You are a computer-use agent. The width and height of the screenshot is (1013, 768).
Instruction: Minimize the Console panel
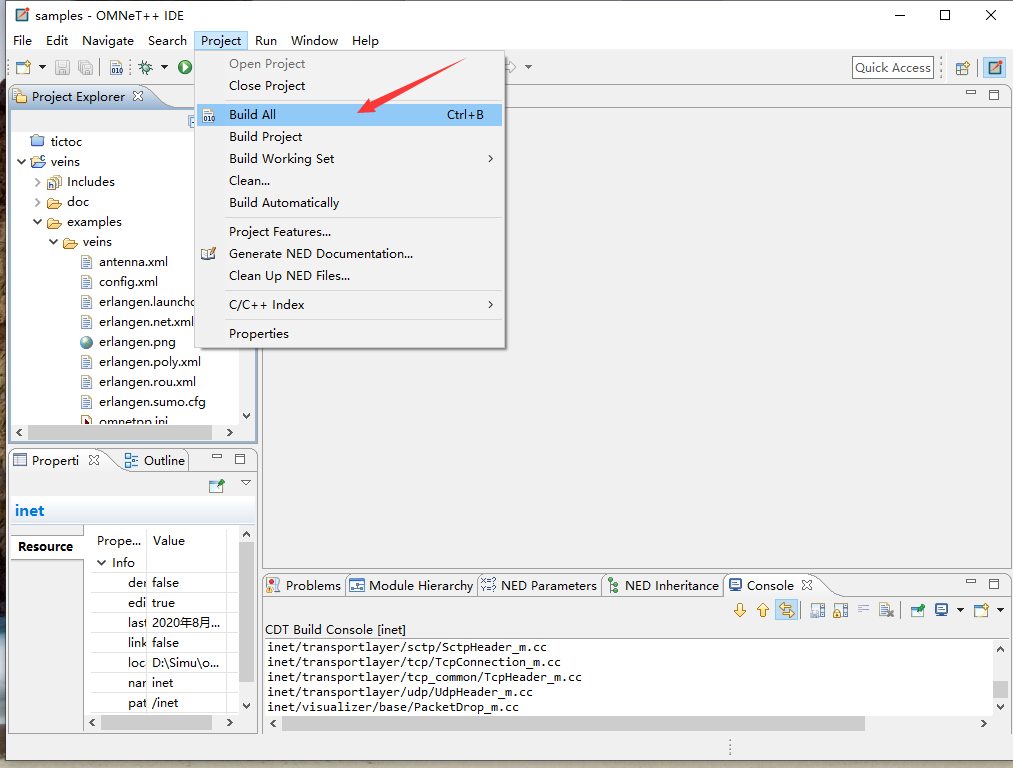[x=970, y=582]
